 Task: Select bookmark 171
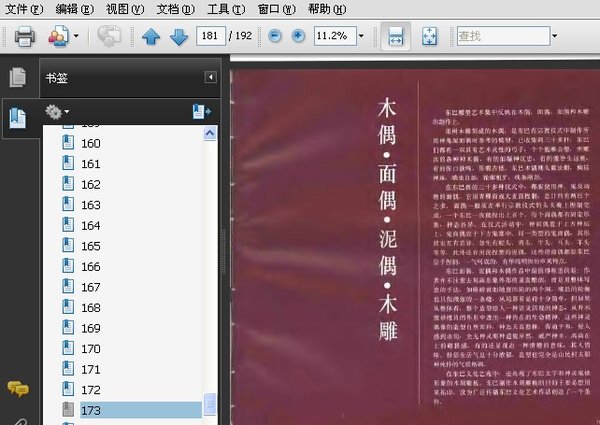(x=91, y=370)
